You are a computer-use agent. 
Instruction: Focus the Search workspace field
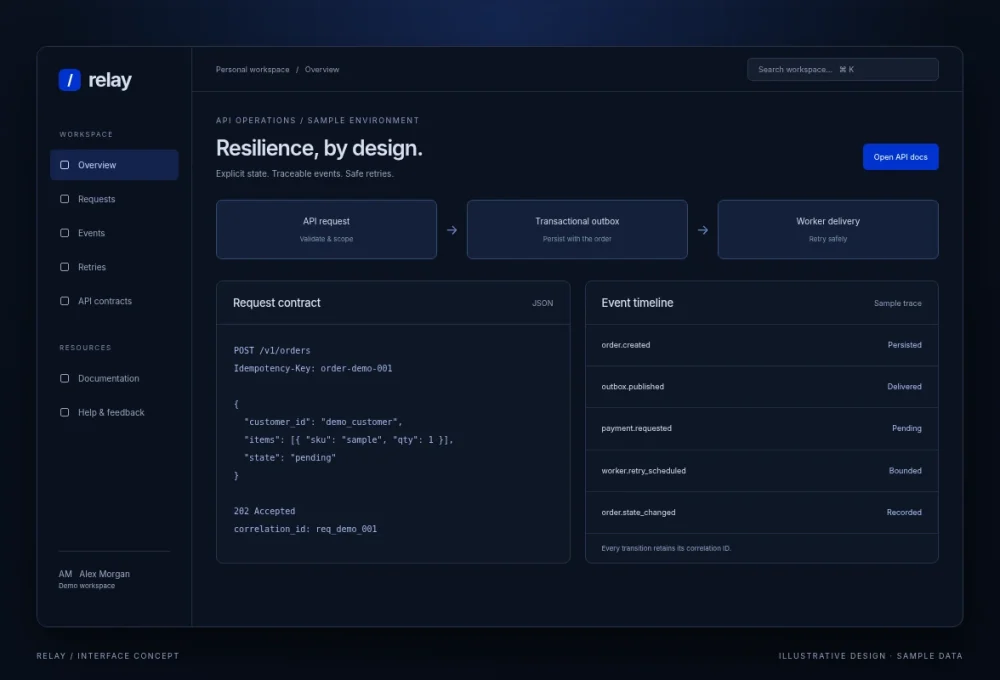point(842,70)
